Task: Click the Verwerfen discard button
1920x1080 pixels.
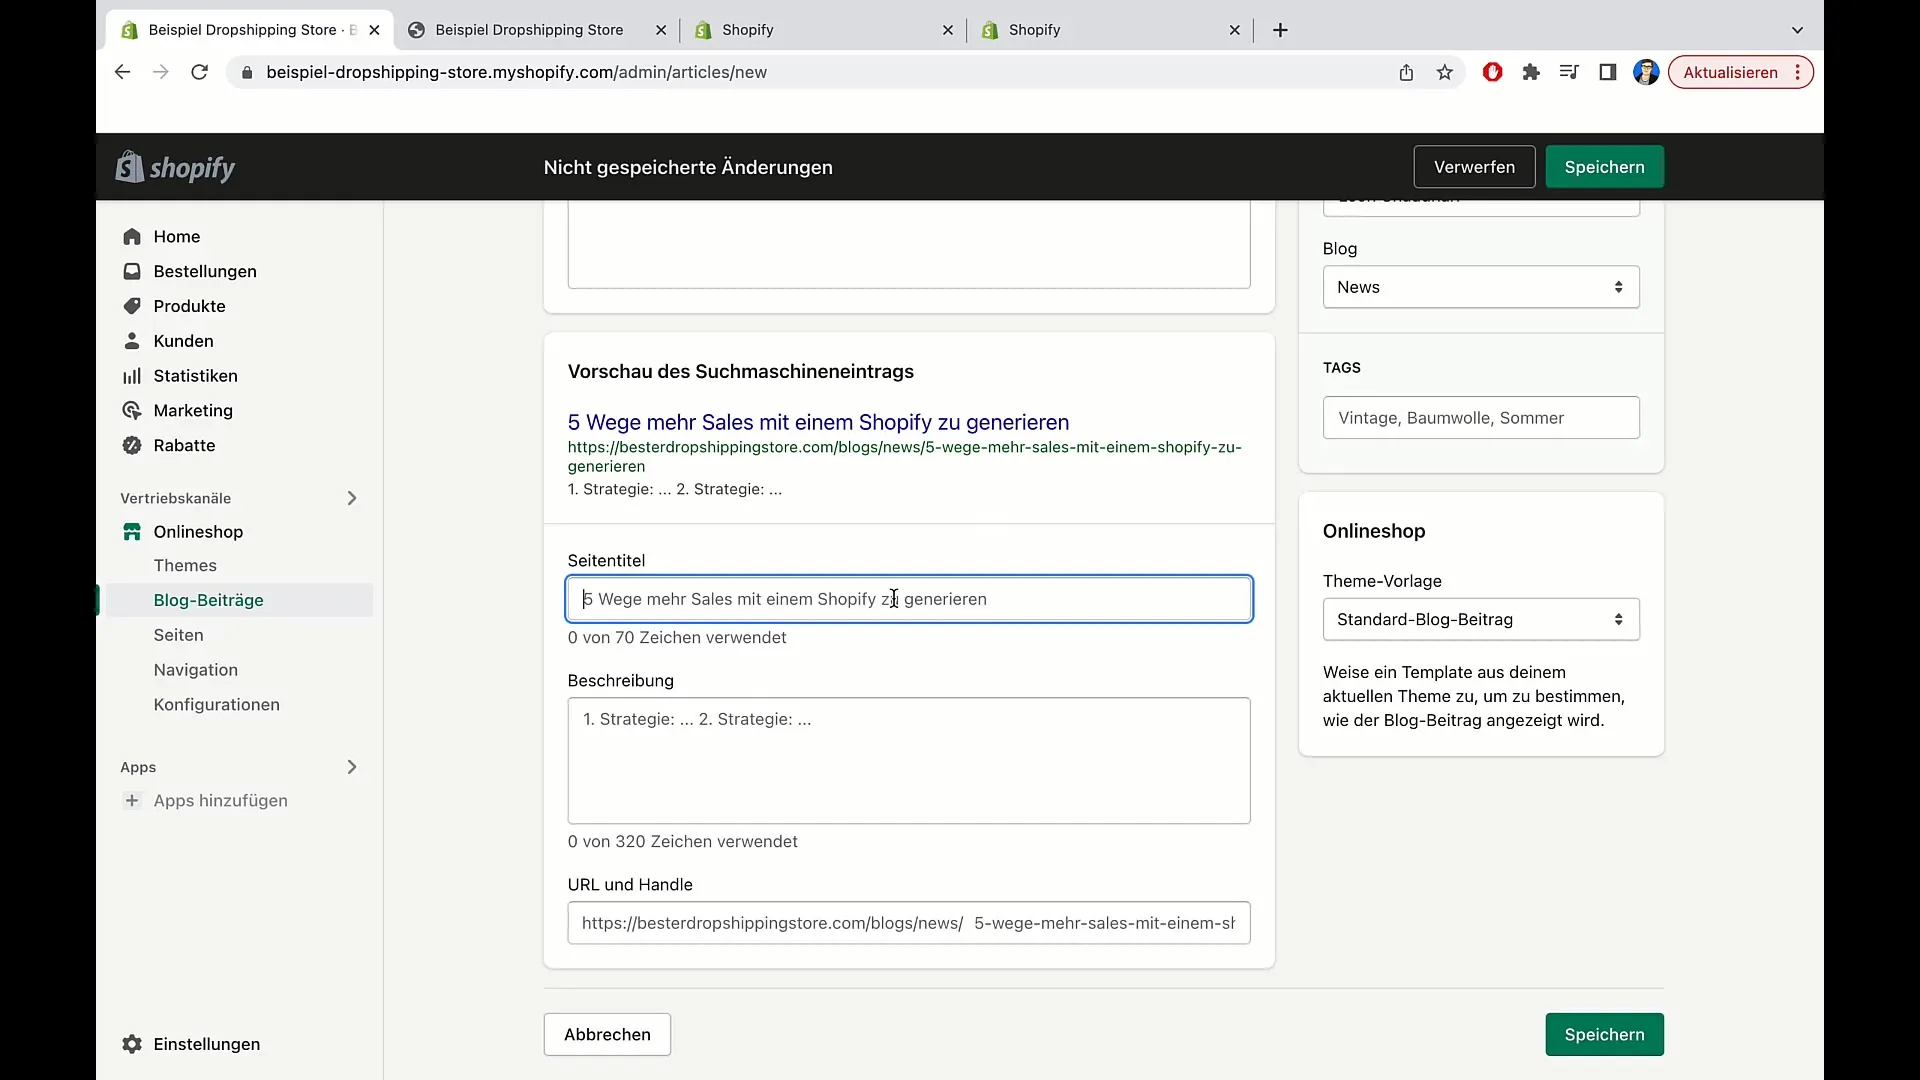Action: pyautogui.click(x=1474, y=166)
